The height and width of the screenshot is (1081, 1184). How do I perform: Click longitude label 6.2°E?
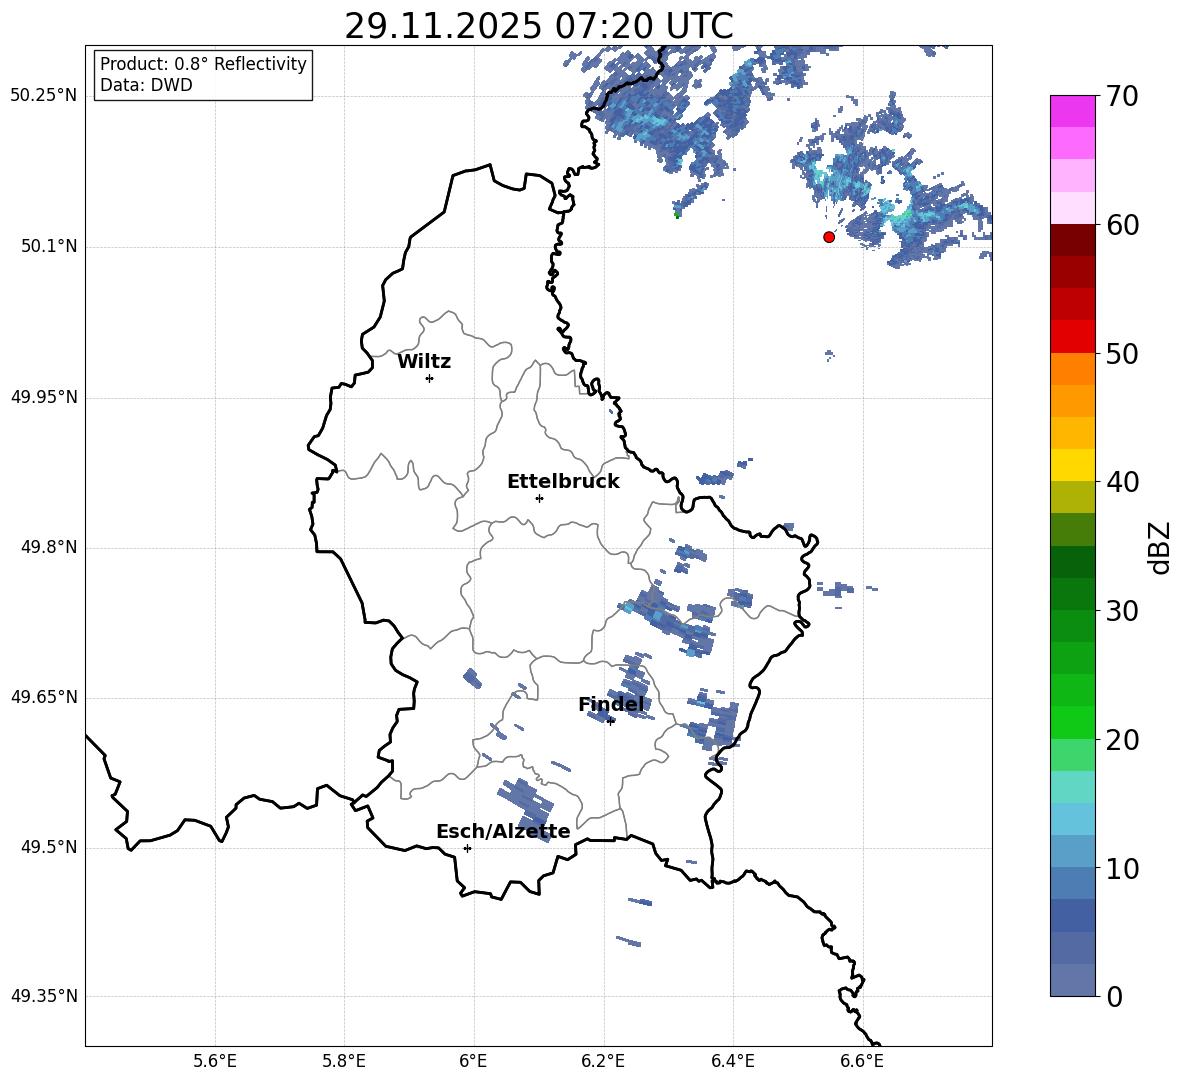coord(603,1061)
